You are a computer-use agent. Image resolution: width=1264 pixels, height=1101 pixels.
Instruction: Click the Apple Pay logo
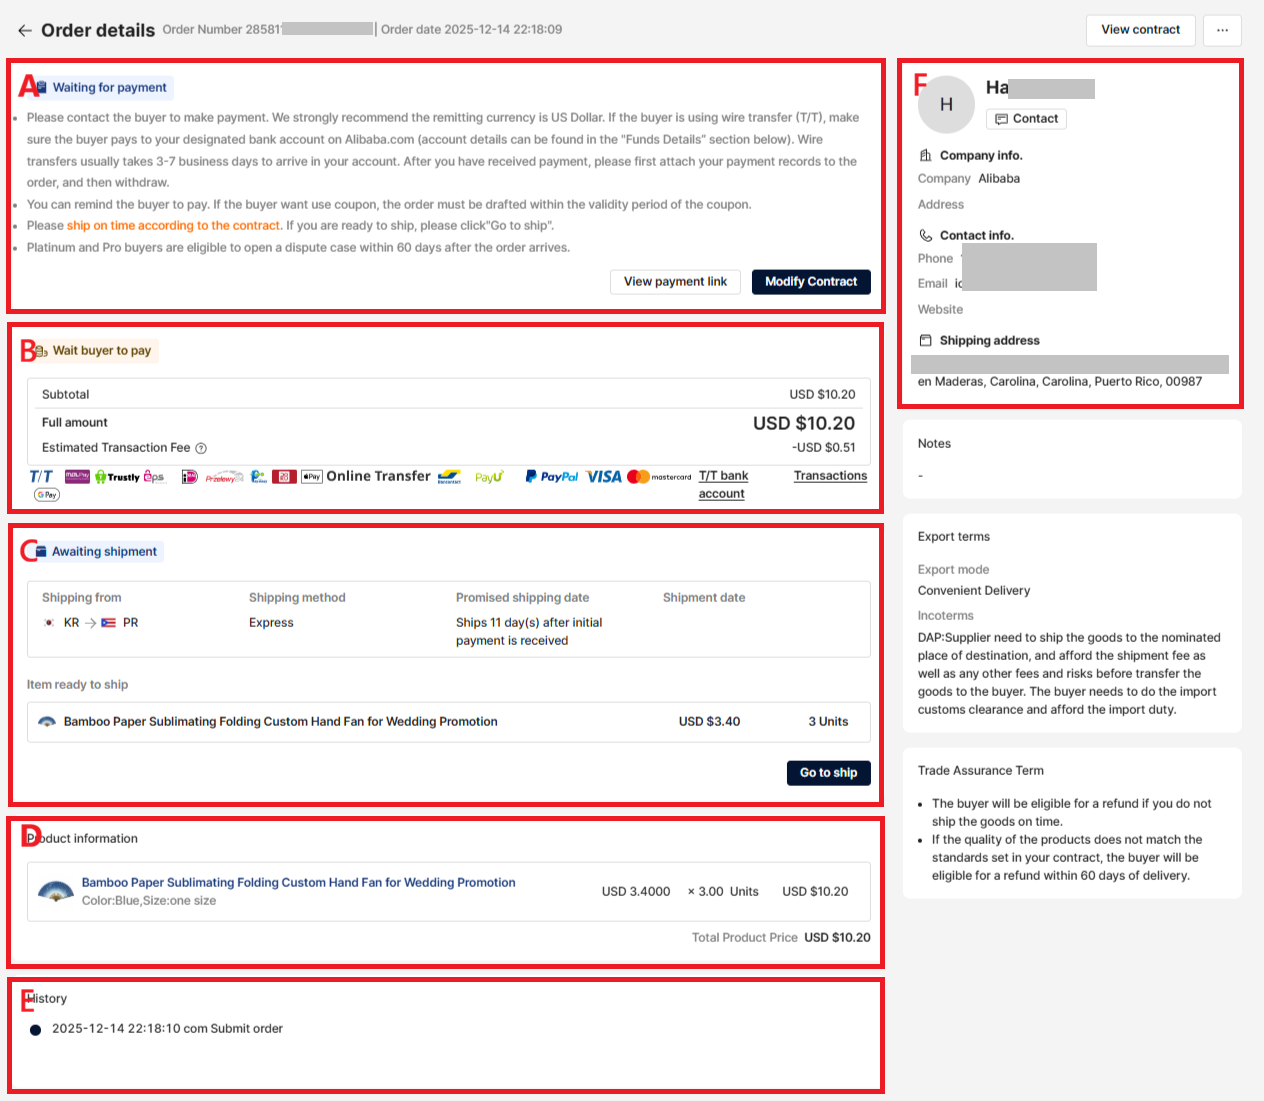point(312,477)
